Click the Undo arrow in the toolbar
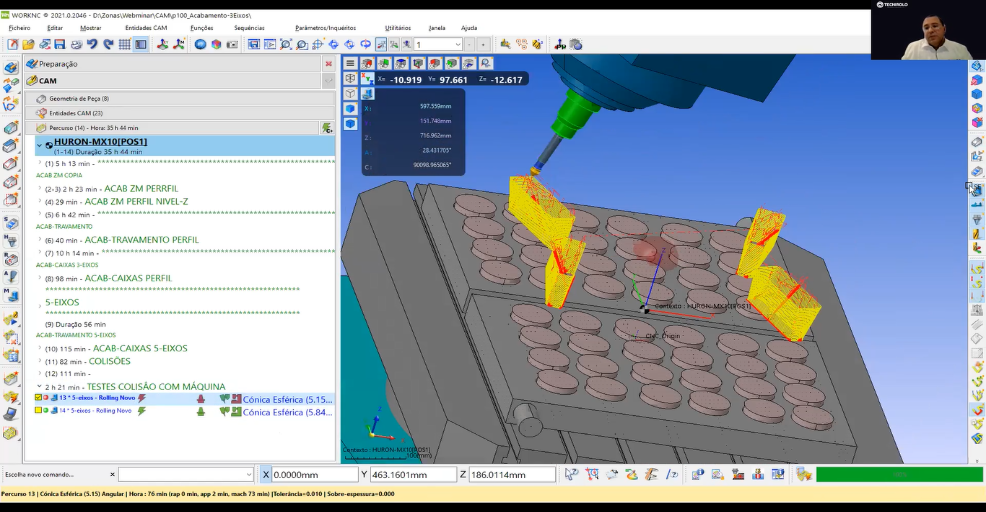986x512 pixels. 92,44
